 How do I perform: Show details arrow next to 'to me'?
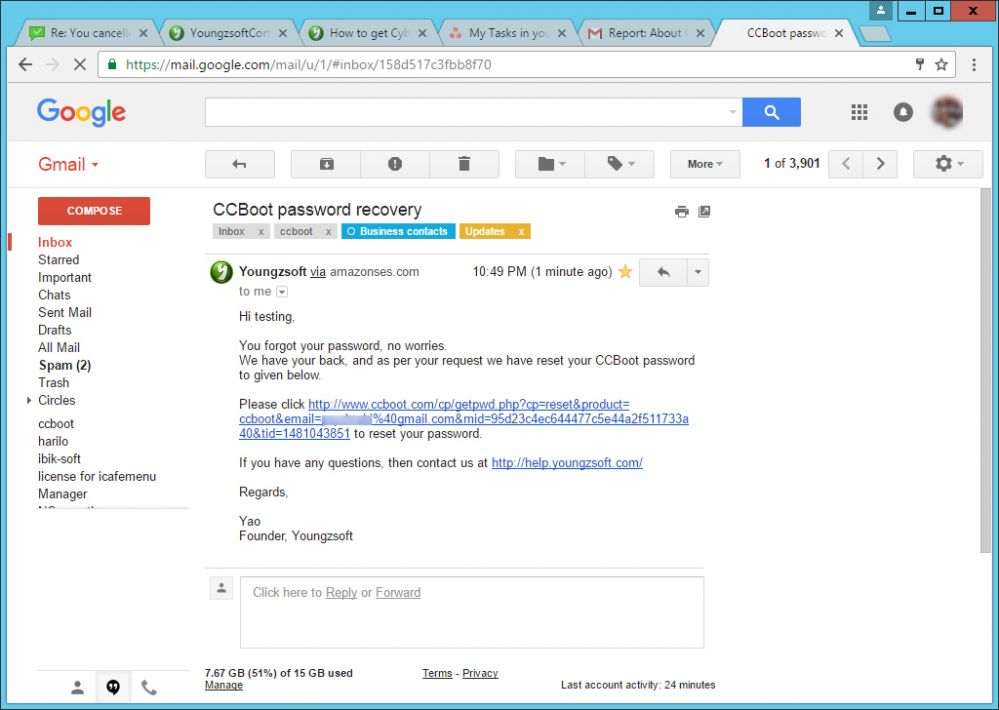tap(282, 292)
